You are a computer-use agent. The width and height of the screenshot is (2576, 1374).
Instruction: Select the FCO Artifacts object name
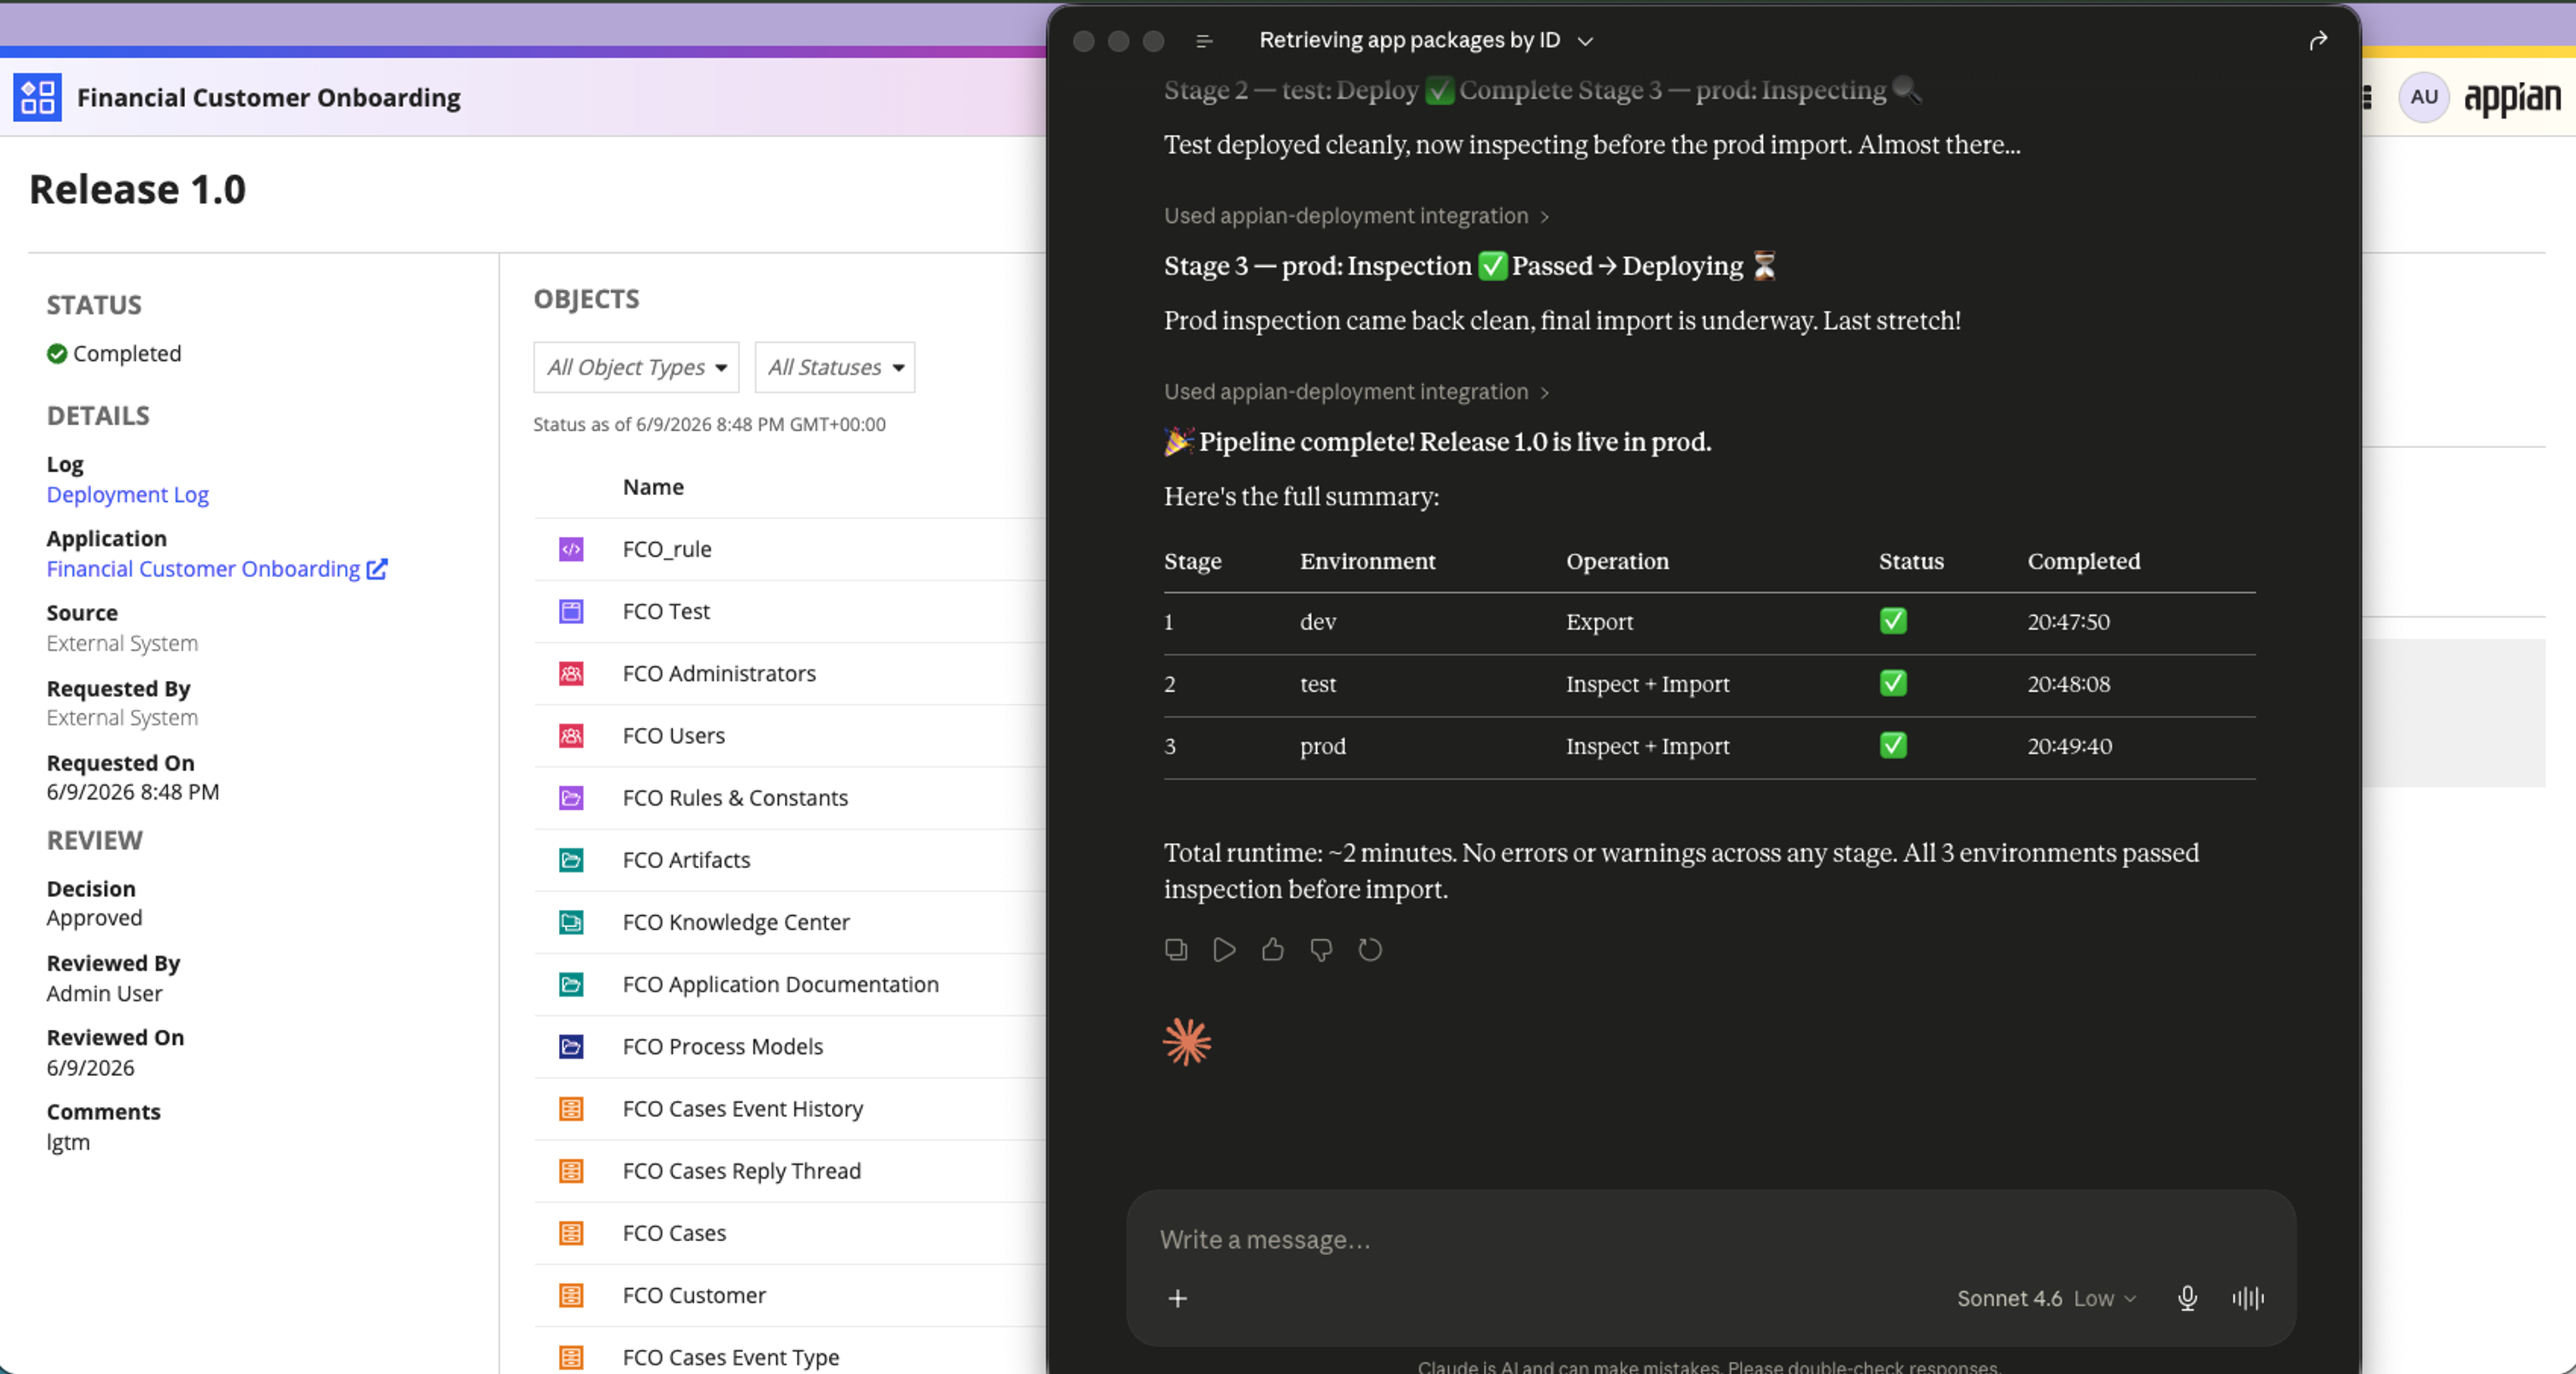pos(686,860)
